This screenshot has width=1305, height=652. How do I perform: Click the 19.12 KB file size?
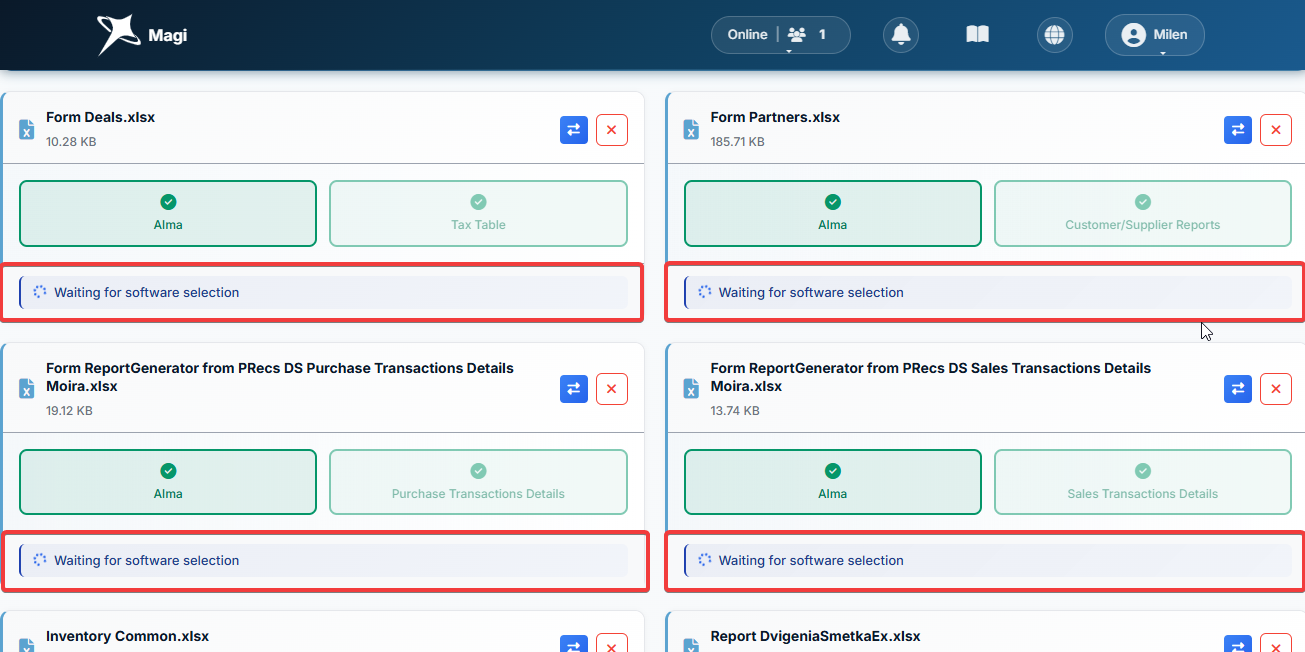69,411
